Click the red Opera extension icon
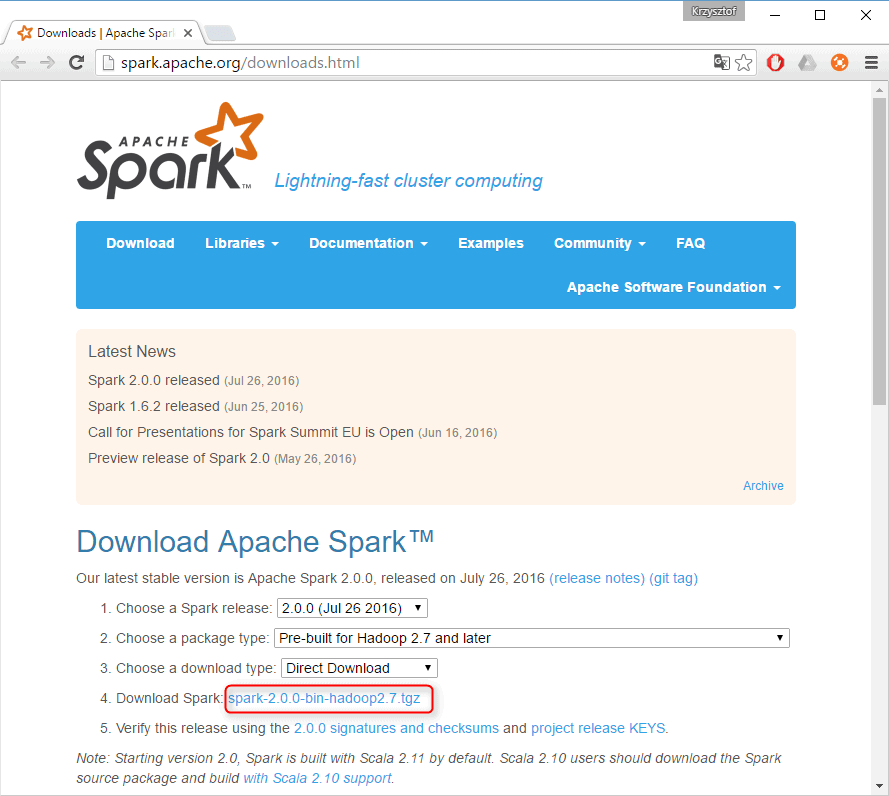The height and width of the screenshot is (796, 889). 776,62
